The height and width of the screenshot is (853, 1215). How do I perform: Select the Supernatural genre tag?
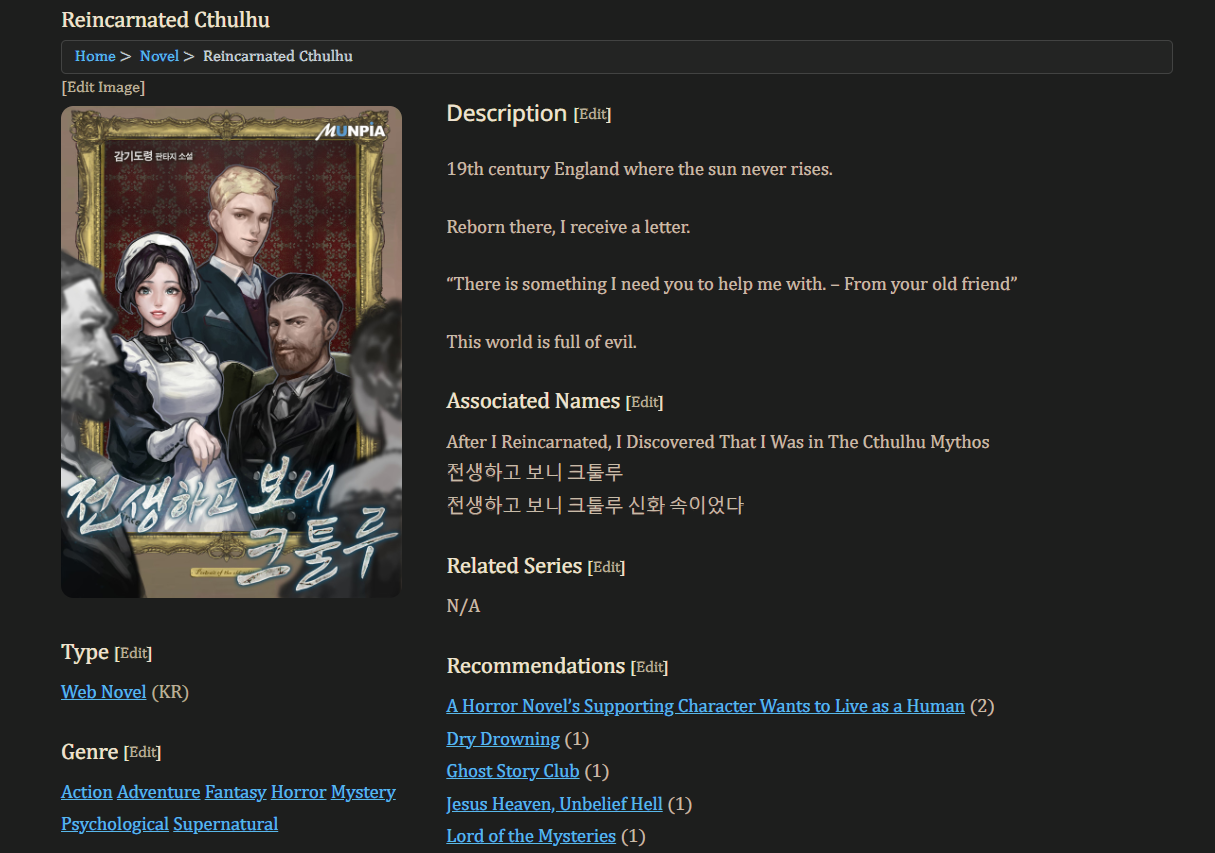[226, 824]
